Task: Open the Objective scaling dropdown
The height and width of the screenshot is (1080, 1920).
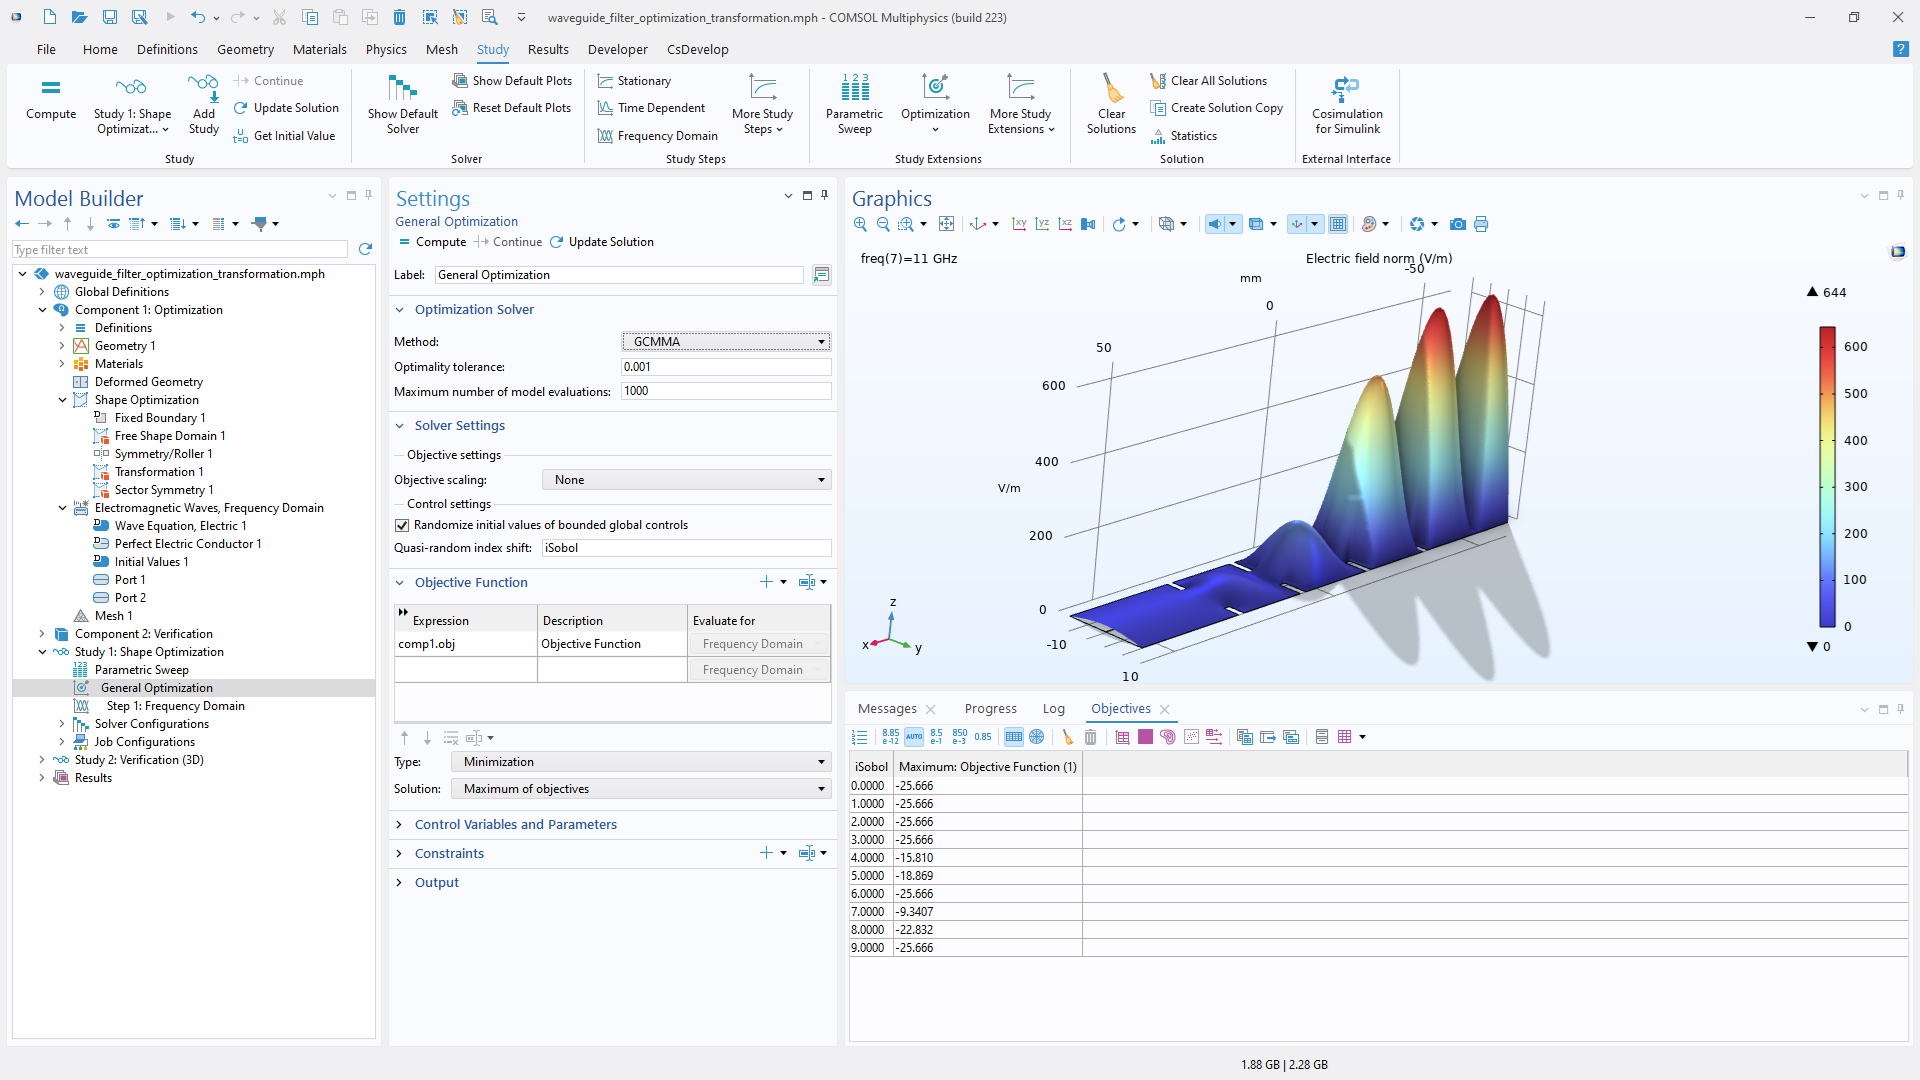Action: [x=686, y=480]
